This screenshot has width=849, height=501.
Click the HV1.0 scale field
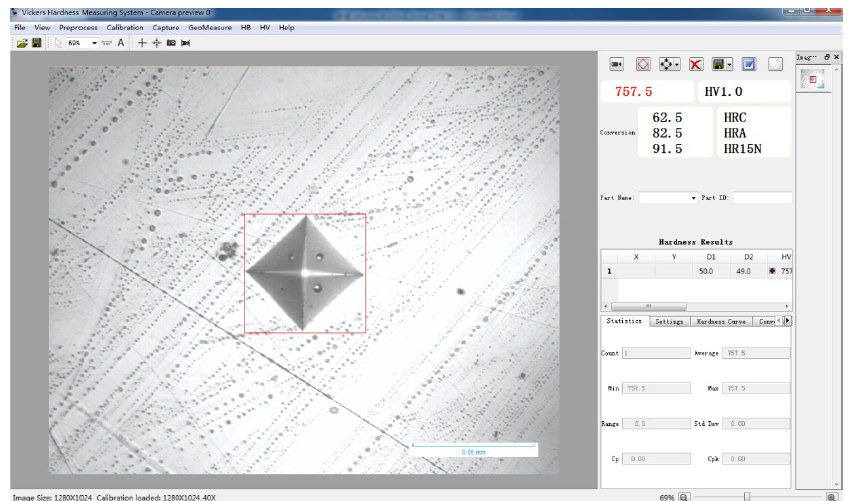(x=744, y=92)
